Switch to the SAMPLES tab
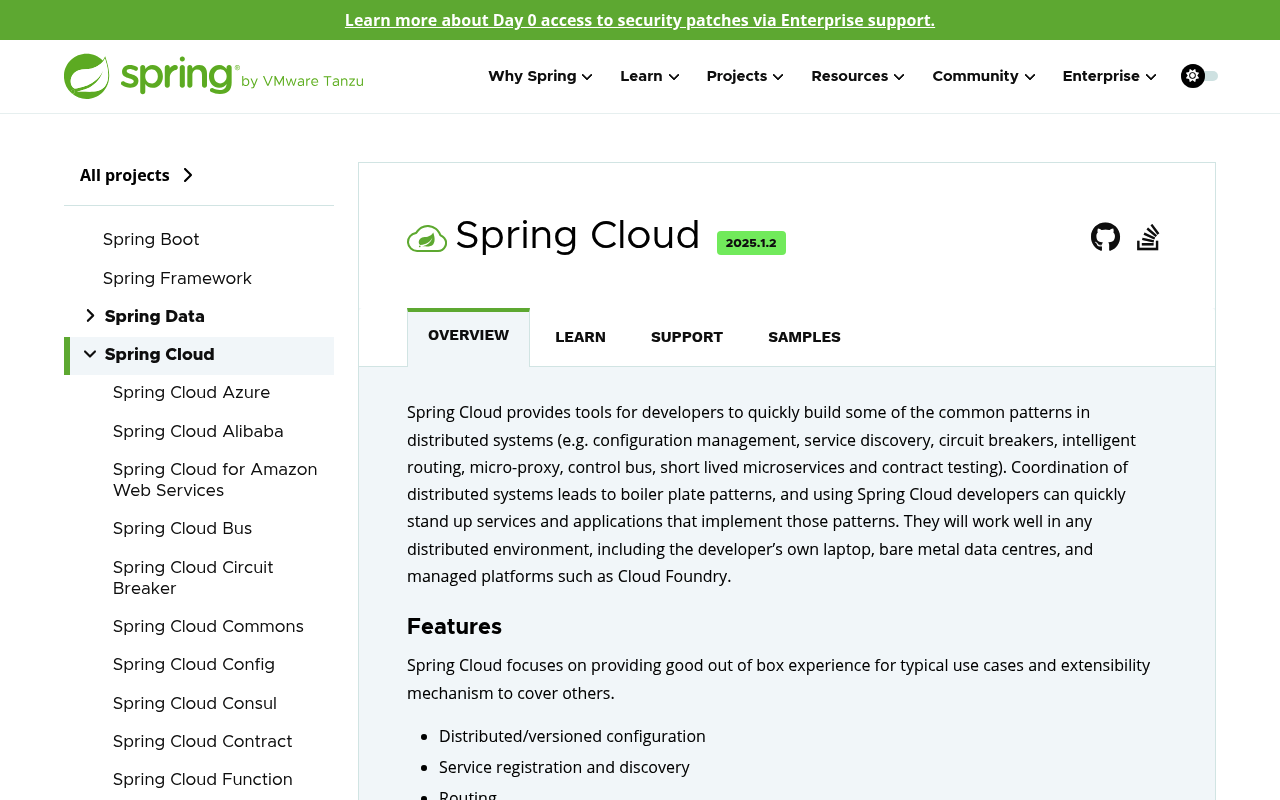 [x=804, y=337]
